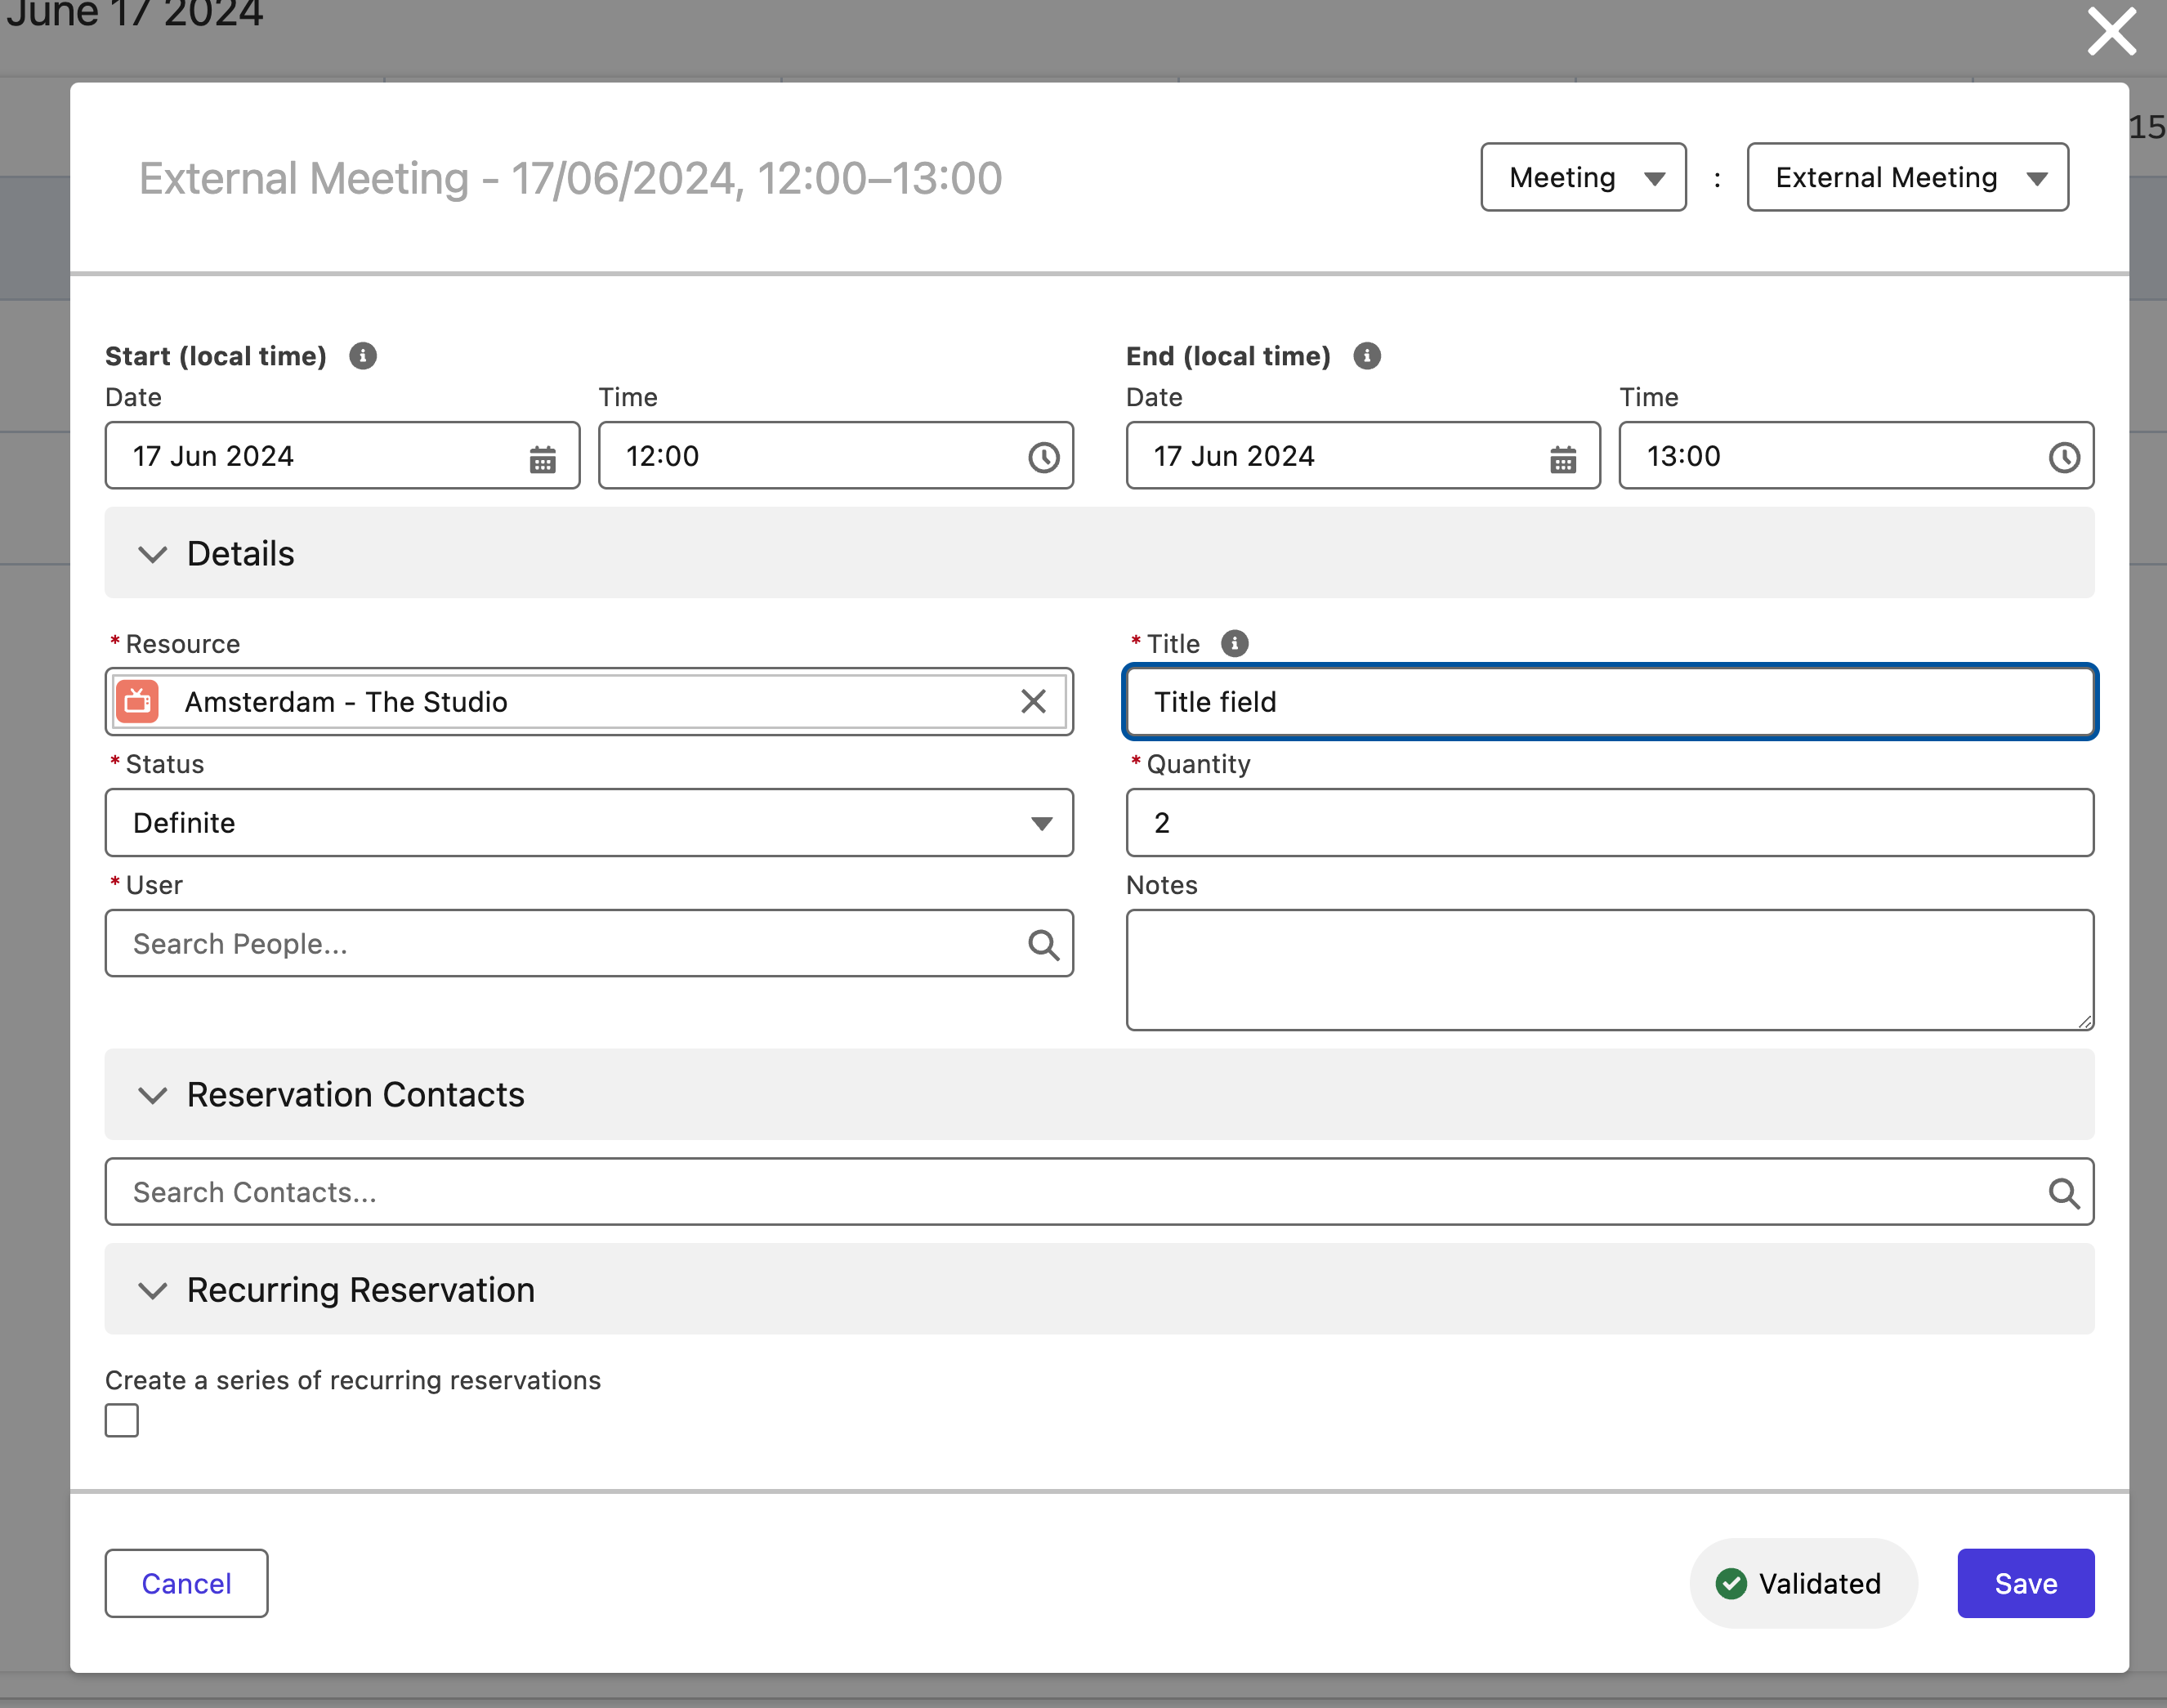Open the Status dropdown showing Definite
Image resolution: width=2167 pixels, height=1708 pixels.
589,823
